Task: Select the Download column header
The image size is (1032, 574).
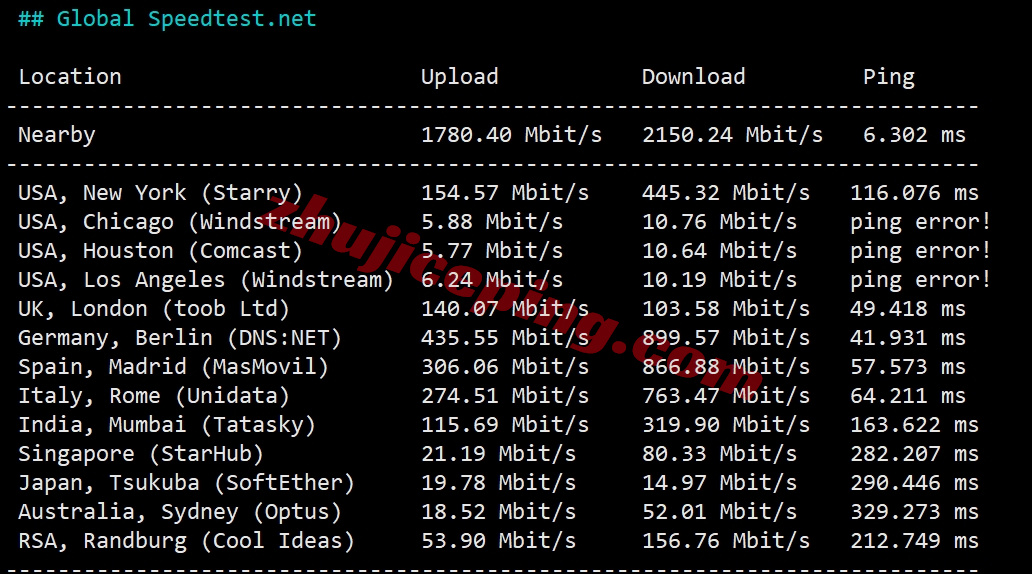Action: [693, 77]
